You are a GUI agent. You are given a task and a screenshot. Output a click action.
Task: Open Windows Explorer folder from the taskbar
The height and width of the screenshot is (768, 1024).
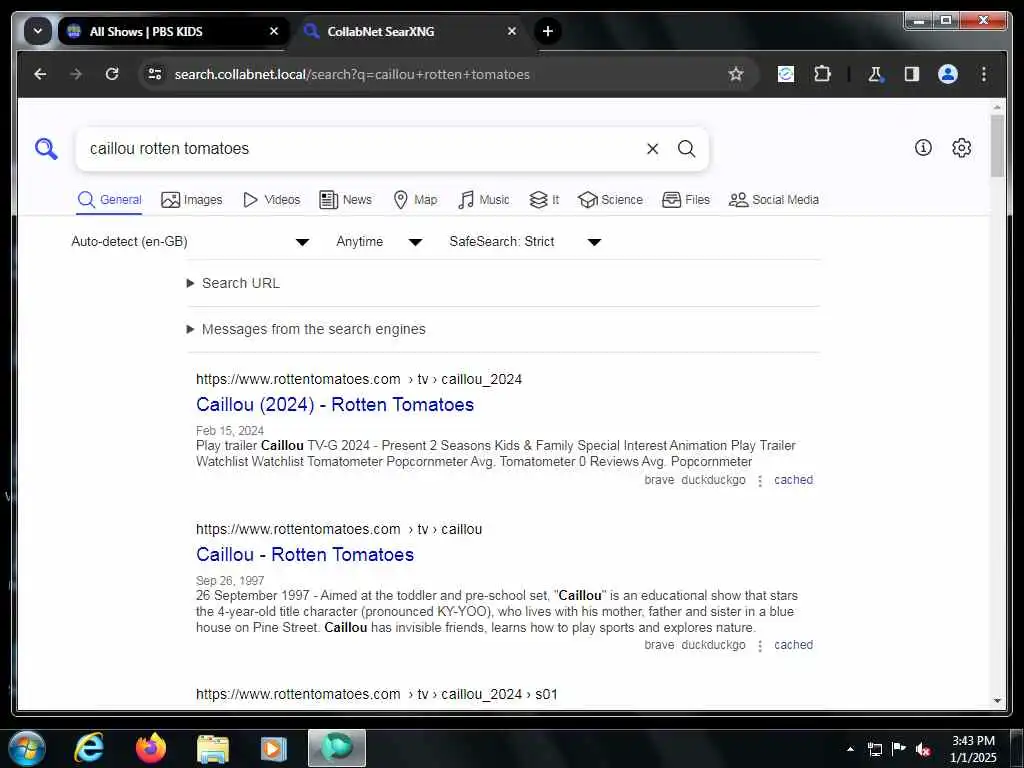[x=213, y=748]
